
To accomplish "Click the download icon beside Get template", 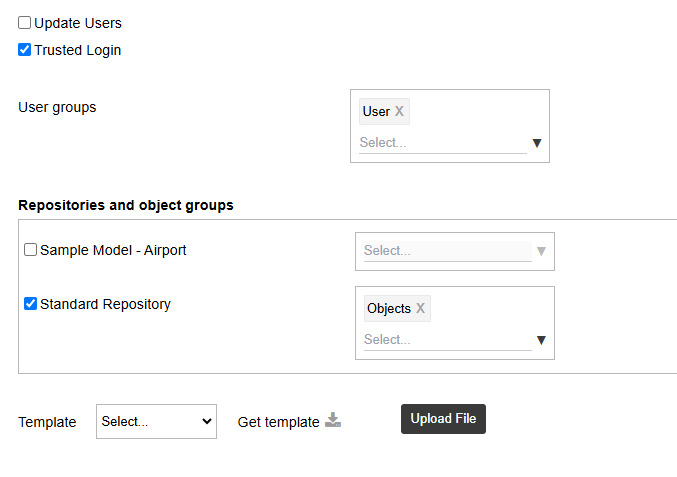I will coord(333,421).
